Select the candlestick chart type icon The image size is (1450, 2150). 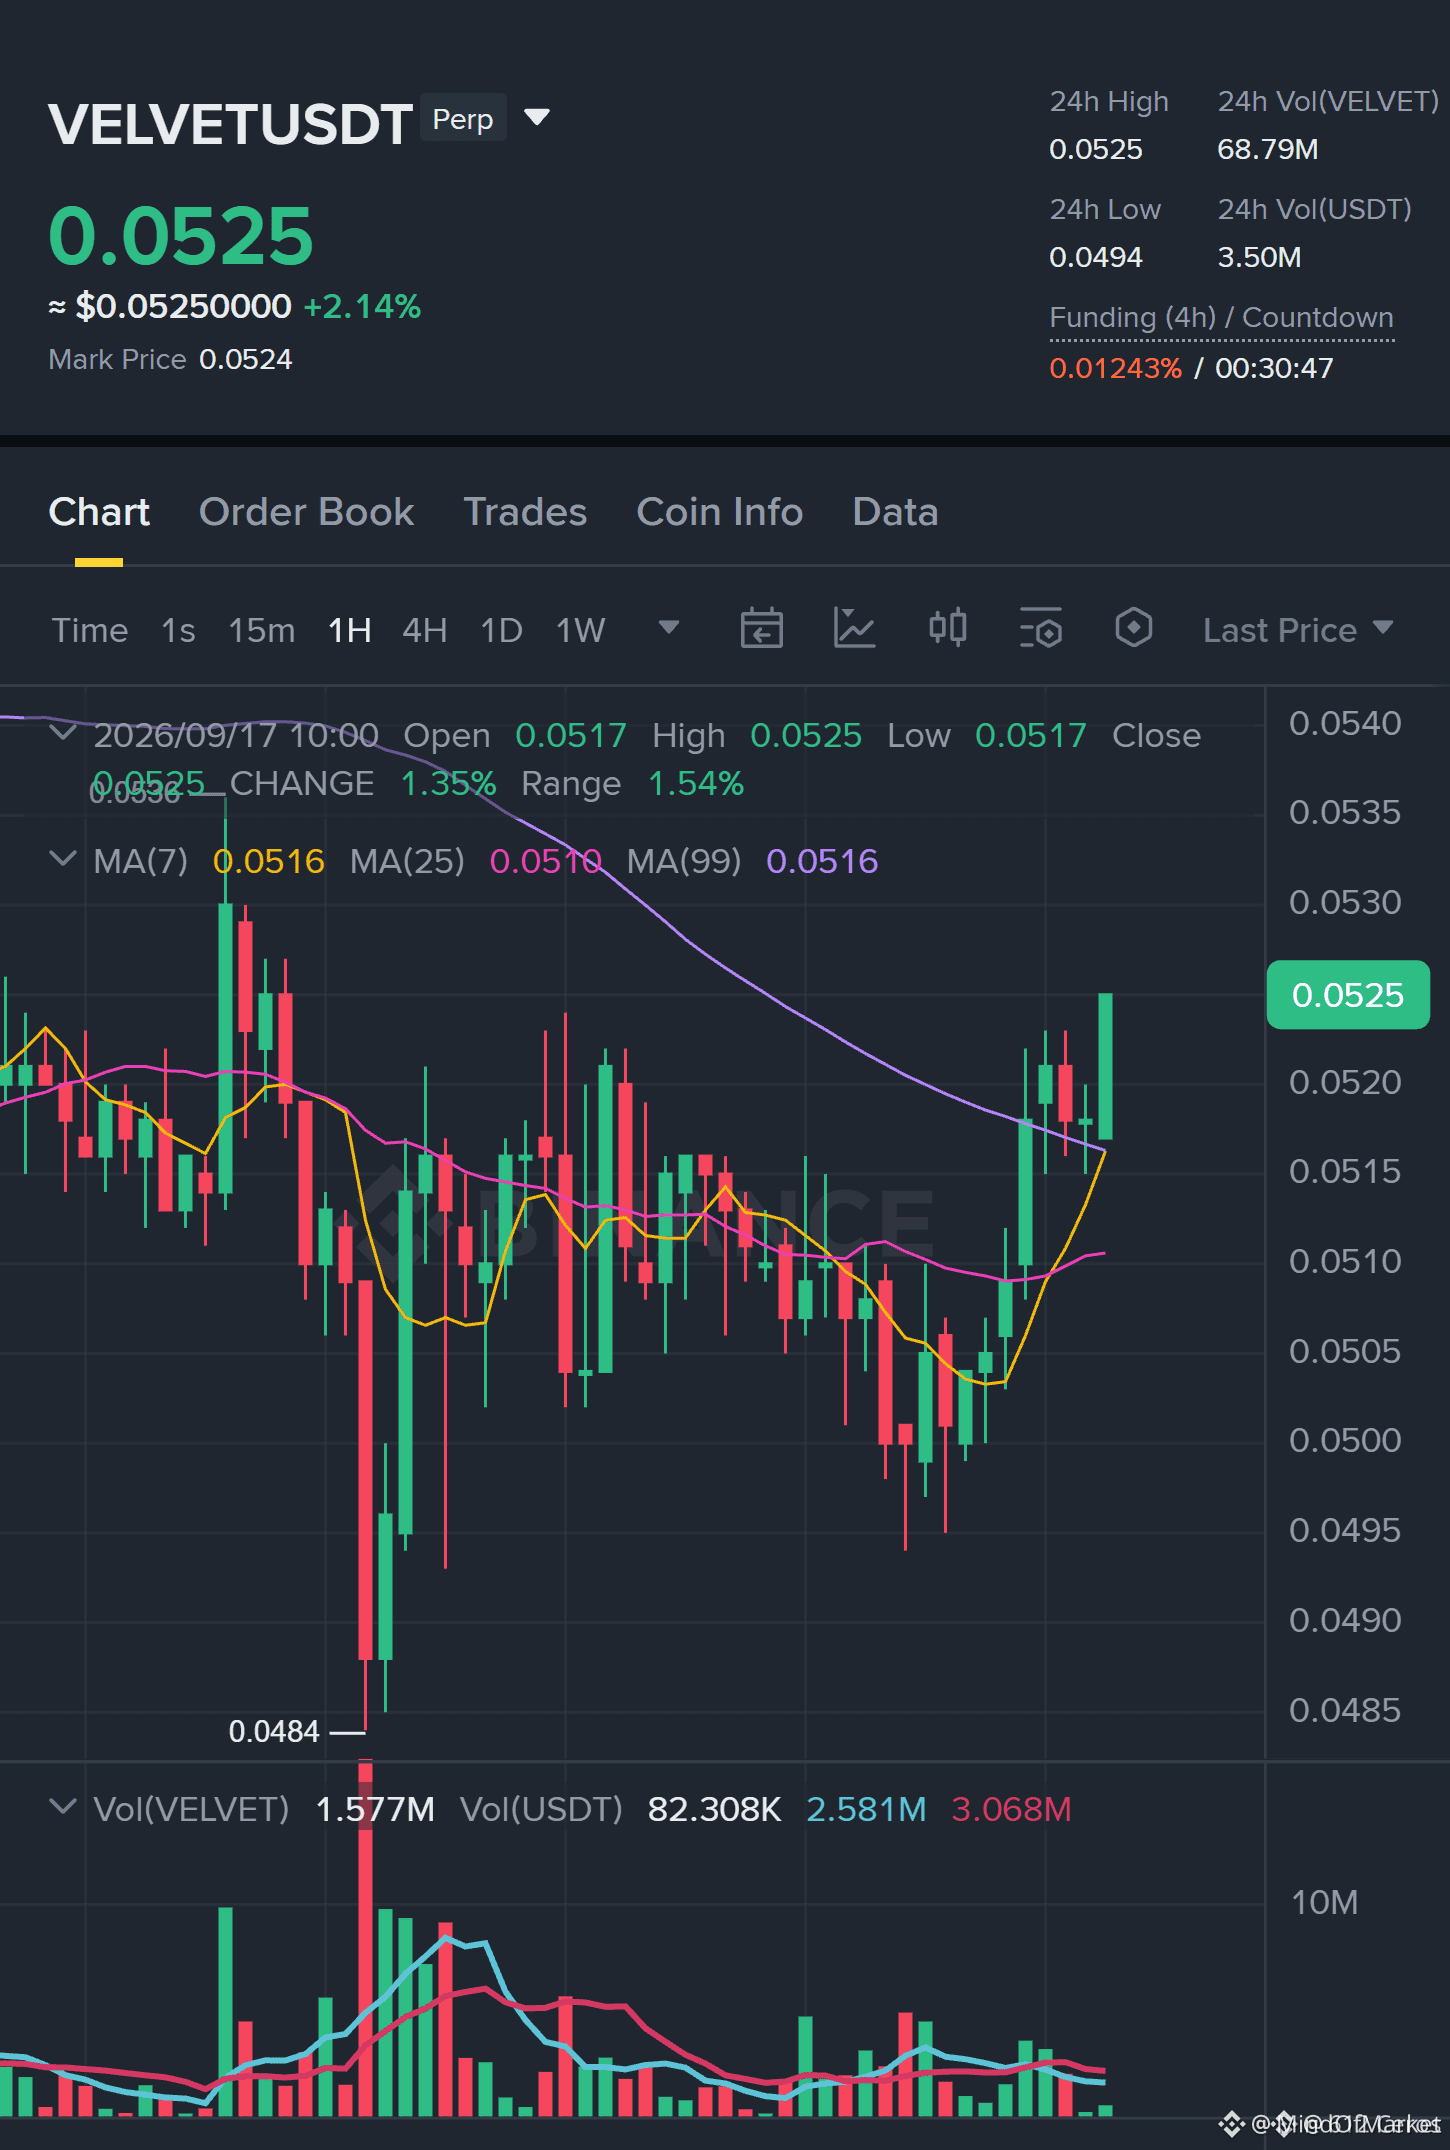(947, 629)
